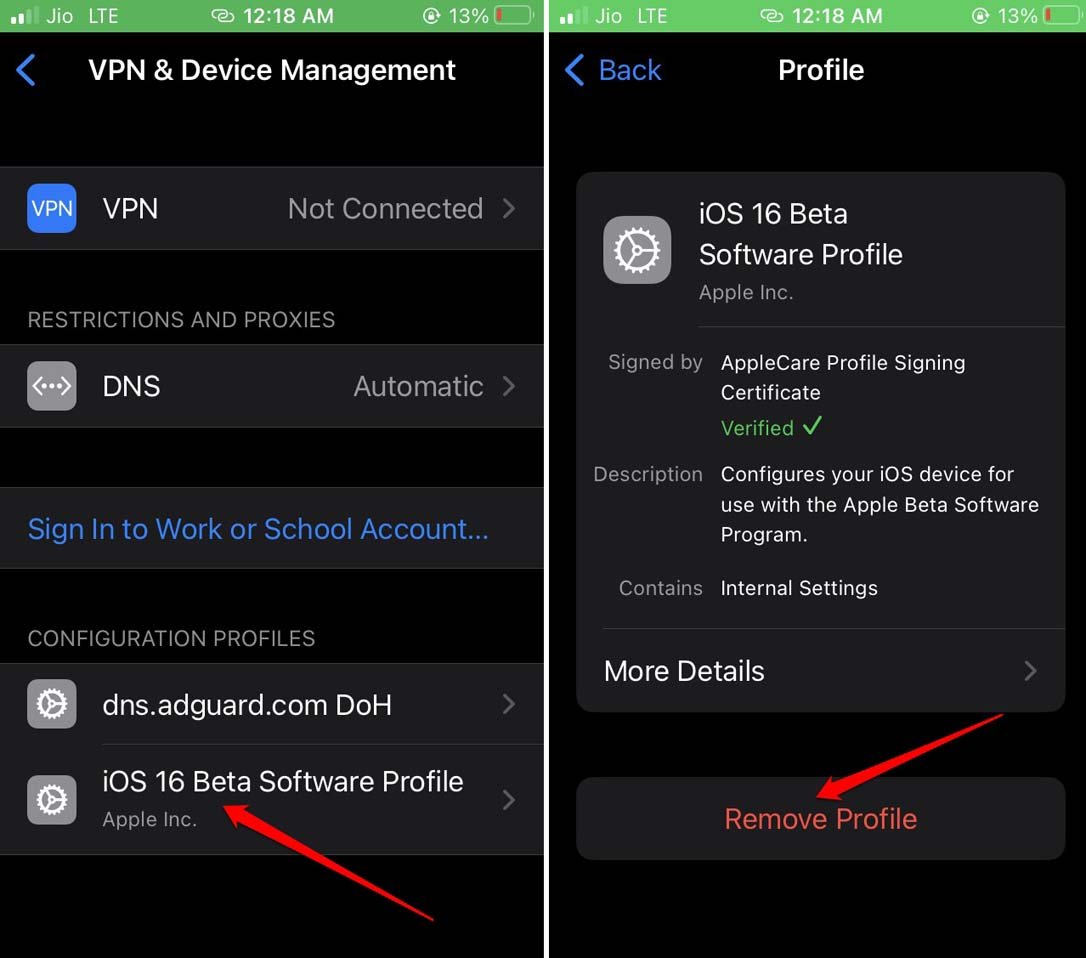Tap the back chevron in VPN & Device Management
This screenshot has width=1086, height=958.
26,70
